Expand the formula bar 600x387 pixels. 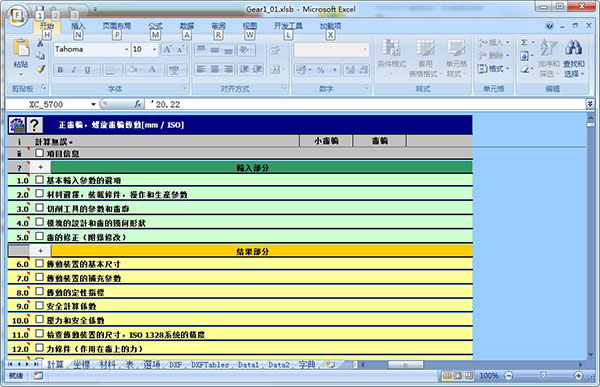590,103
